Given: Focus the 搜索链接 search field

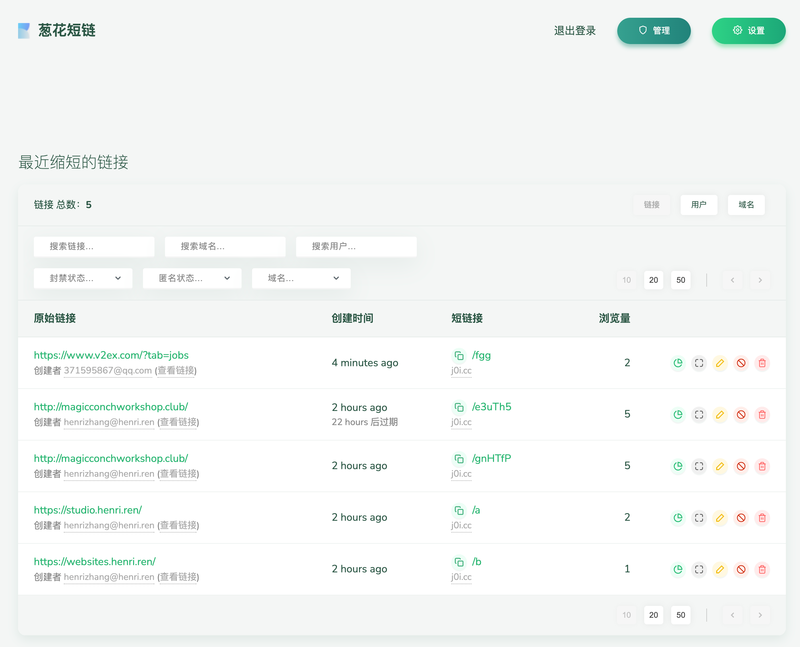Looking at the screenshot, I should pos(94,246).
